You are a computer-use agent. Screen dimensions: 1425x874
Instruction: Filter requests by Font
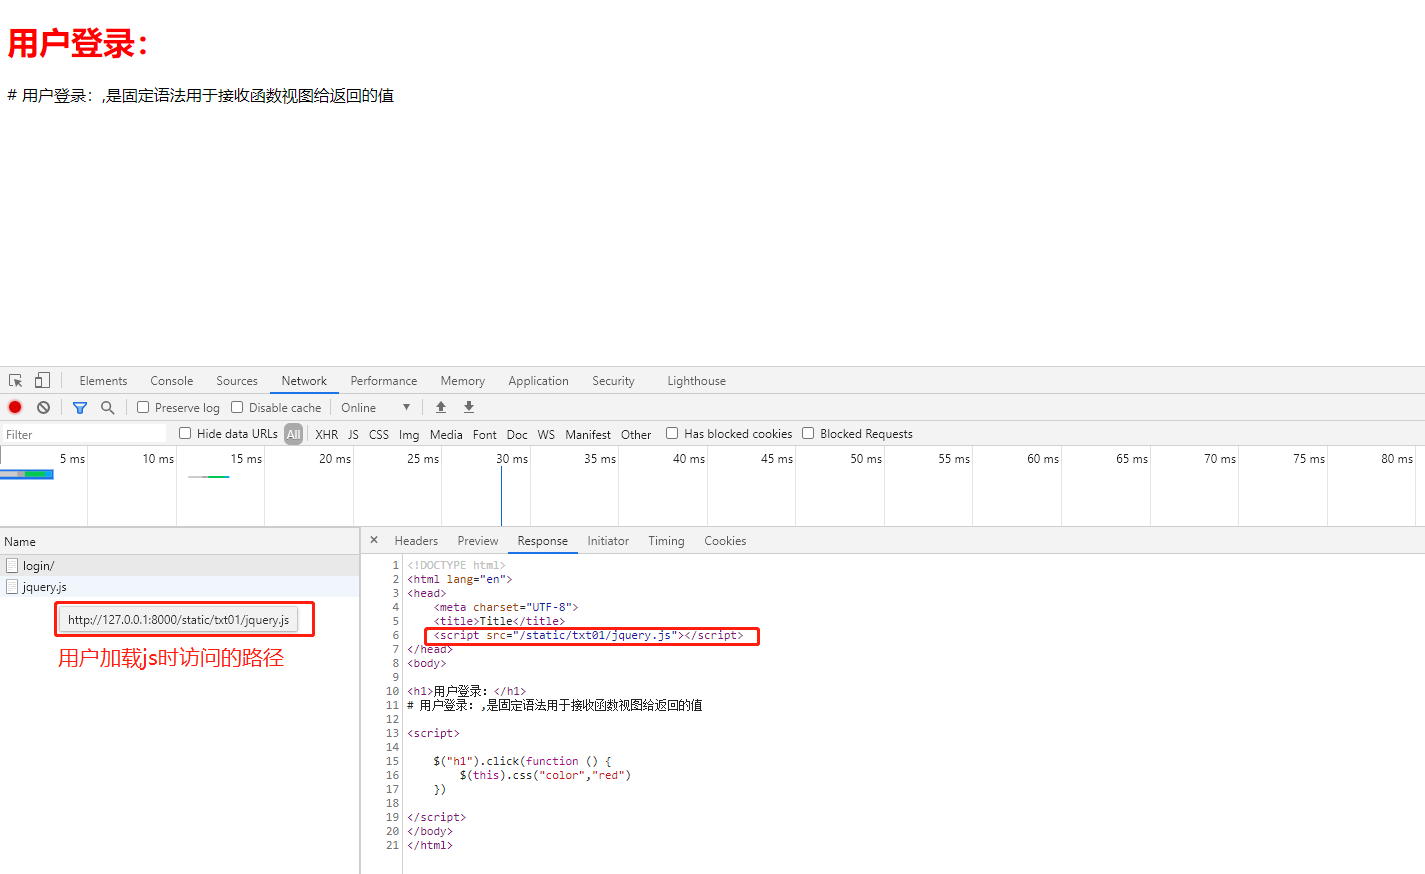point(485,434)
